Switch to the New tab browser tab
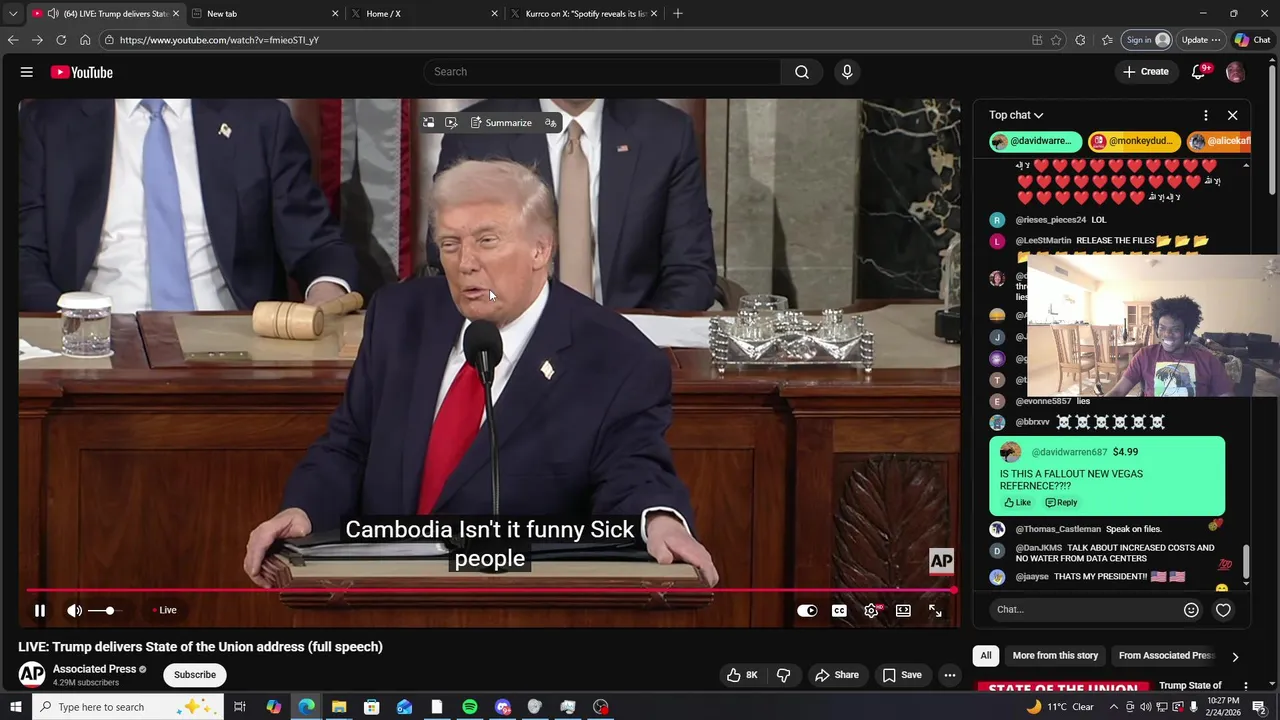The width and height of the screenshot is (1280, 720). pos(264,14)
